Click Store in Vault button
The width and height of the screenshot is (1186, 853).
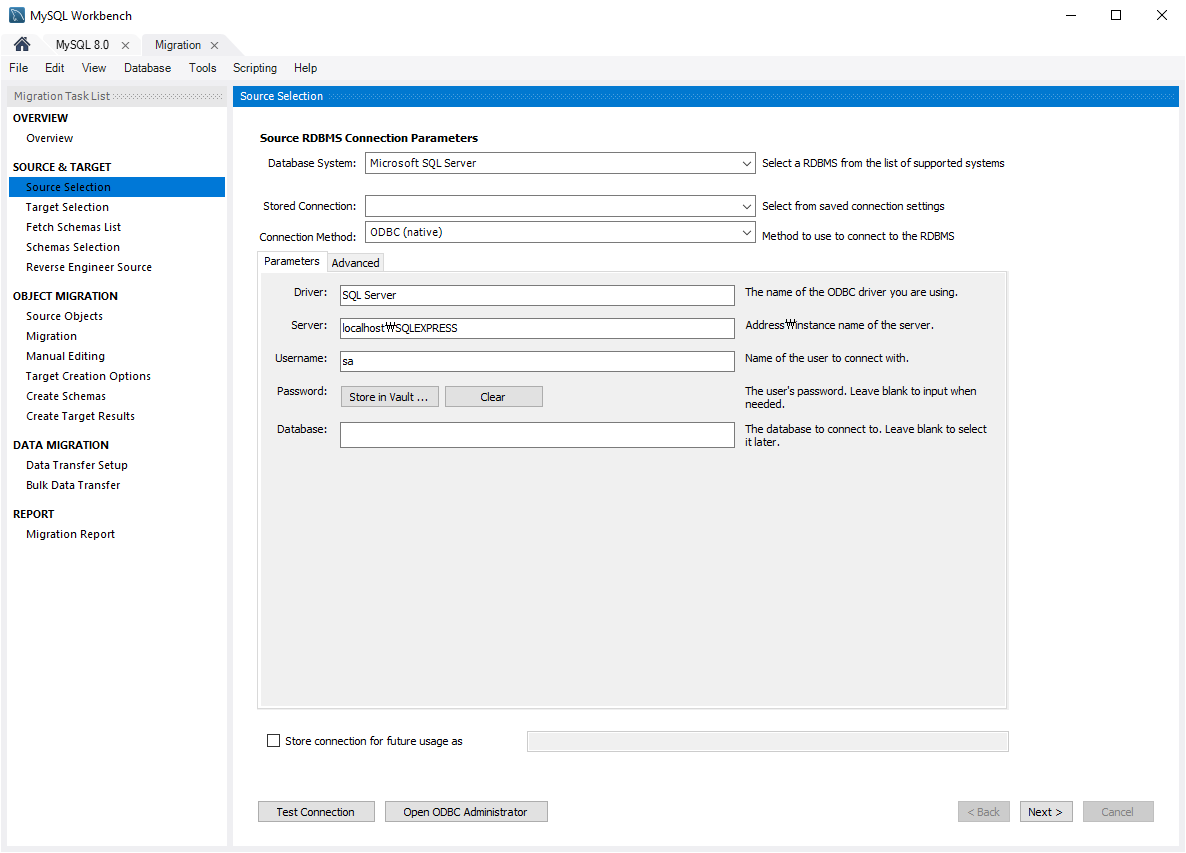389,397
